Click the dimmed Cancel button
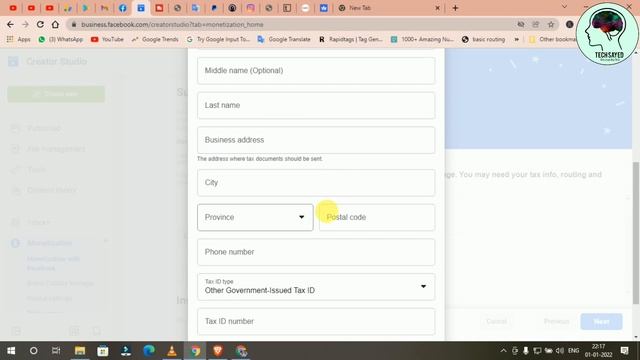Viewport: 640px width, 360px height. [496, 322]
